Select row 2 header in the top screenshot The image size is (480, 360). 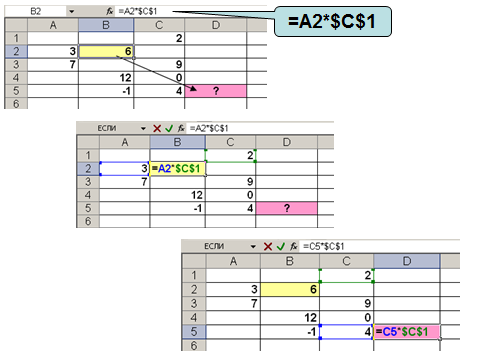point(16,51)
